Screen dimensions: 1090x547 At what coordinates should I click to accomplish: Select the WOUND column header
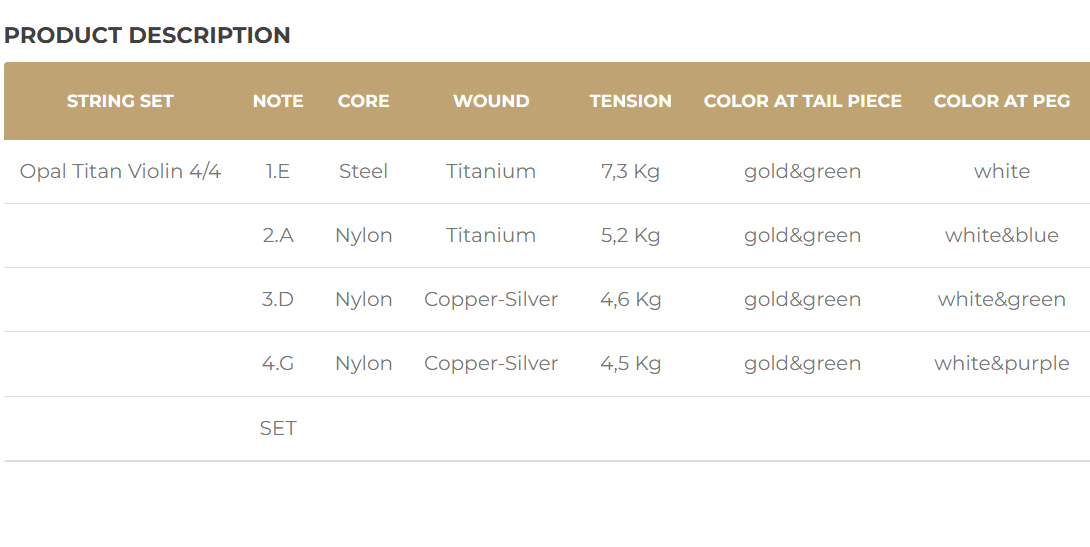pyautogui.click(x=491, y=101)
